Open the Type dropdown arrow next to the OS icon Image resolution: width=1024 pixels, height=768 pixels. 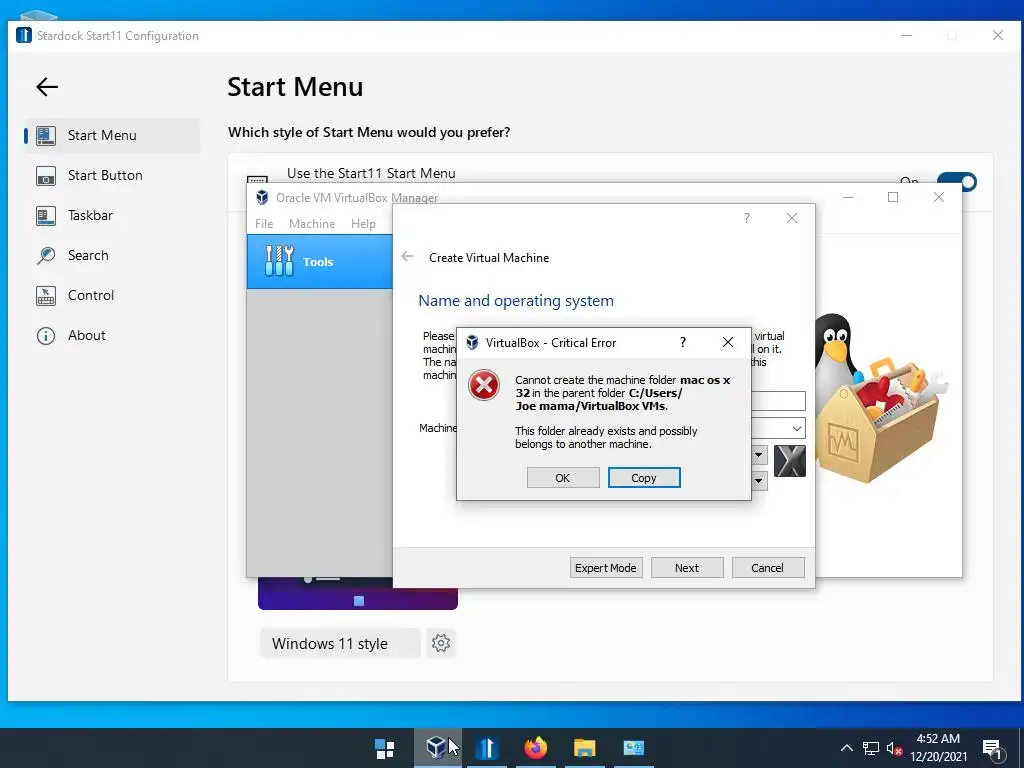(759, 455)
